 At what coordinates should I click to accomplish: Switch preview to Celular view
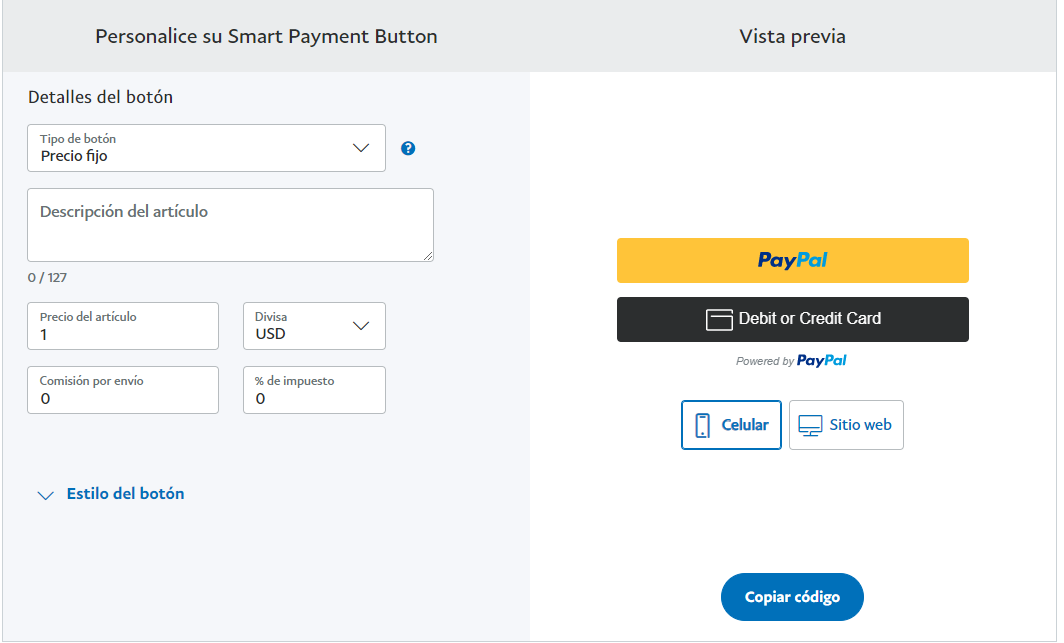click(732, 425)
